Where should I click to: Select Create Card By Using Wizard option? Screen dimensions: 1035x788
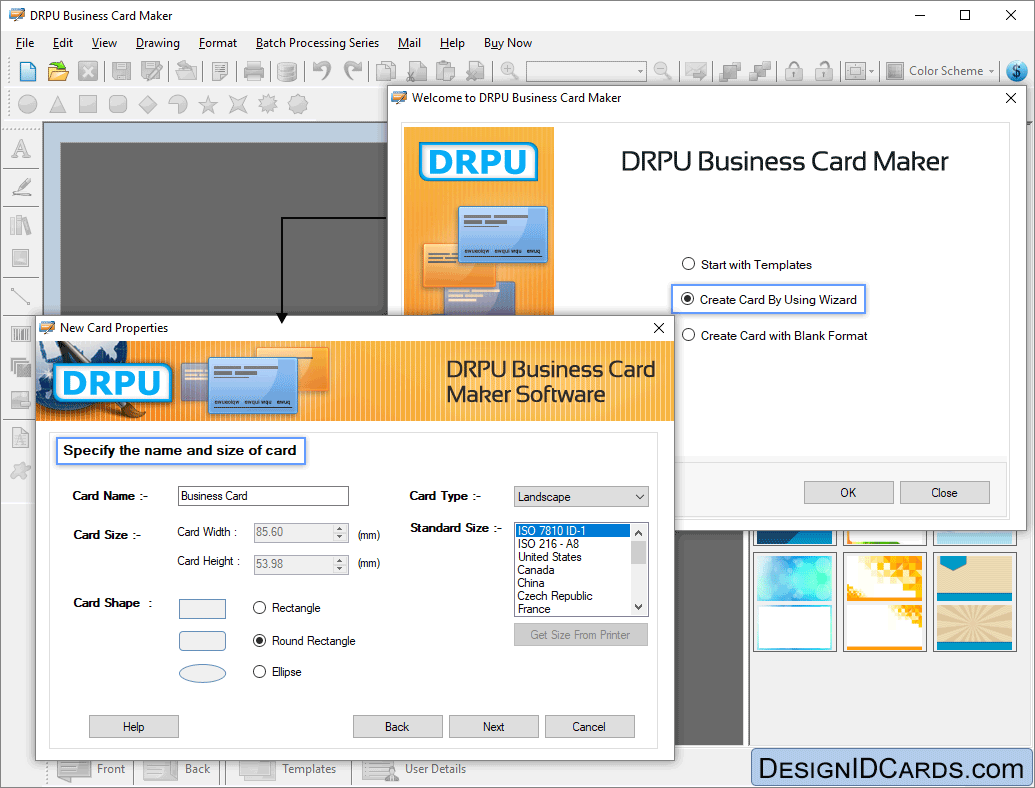pos(769,300)
